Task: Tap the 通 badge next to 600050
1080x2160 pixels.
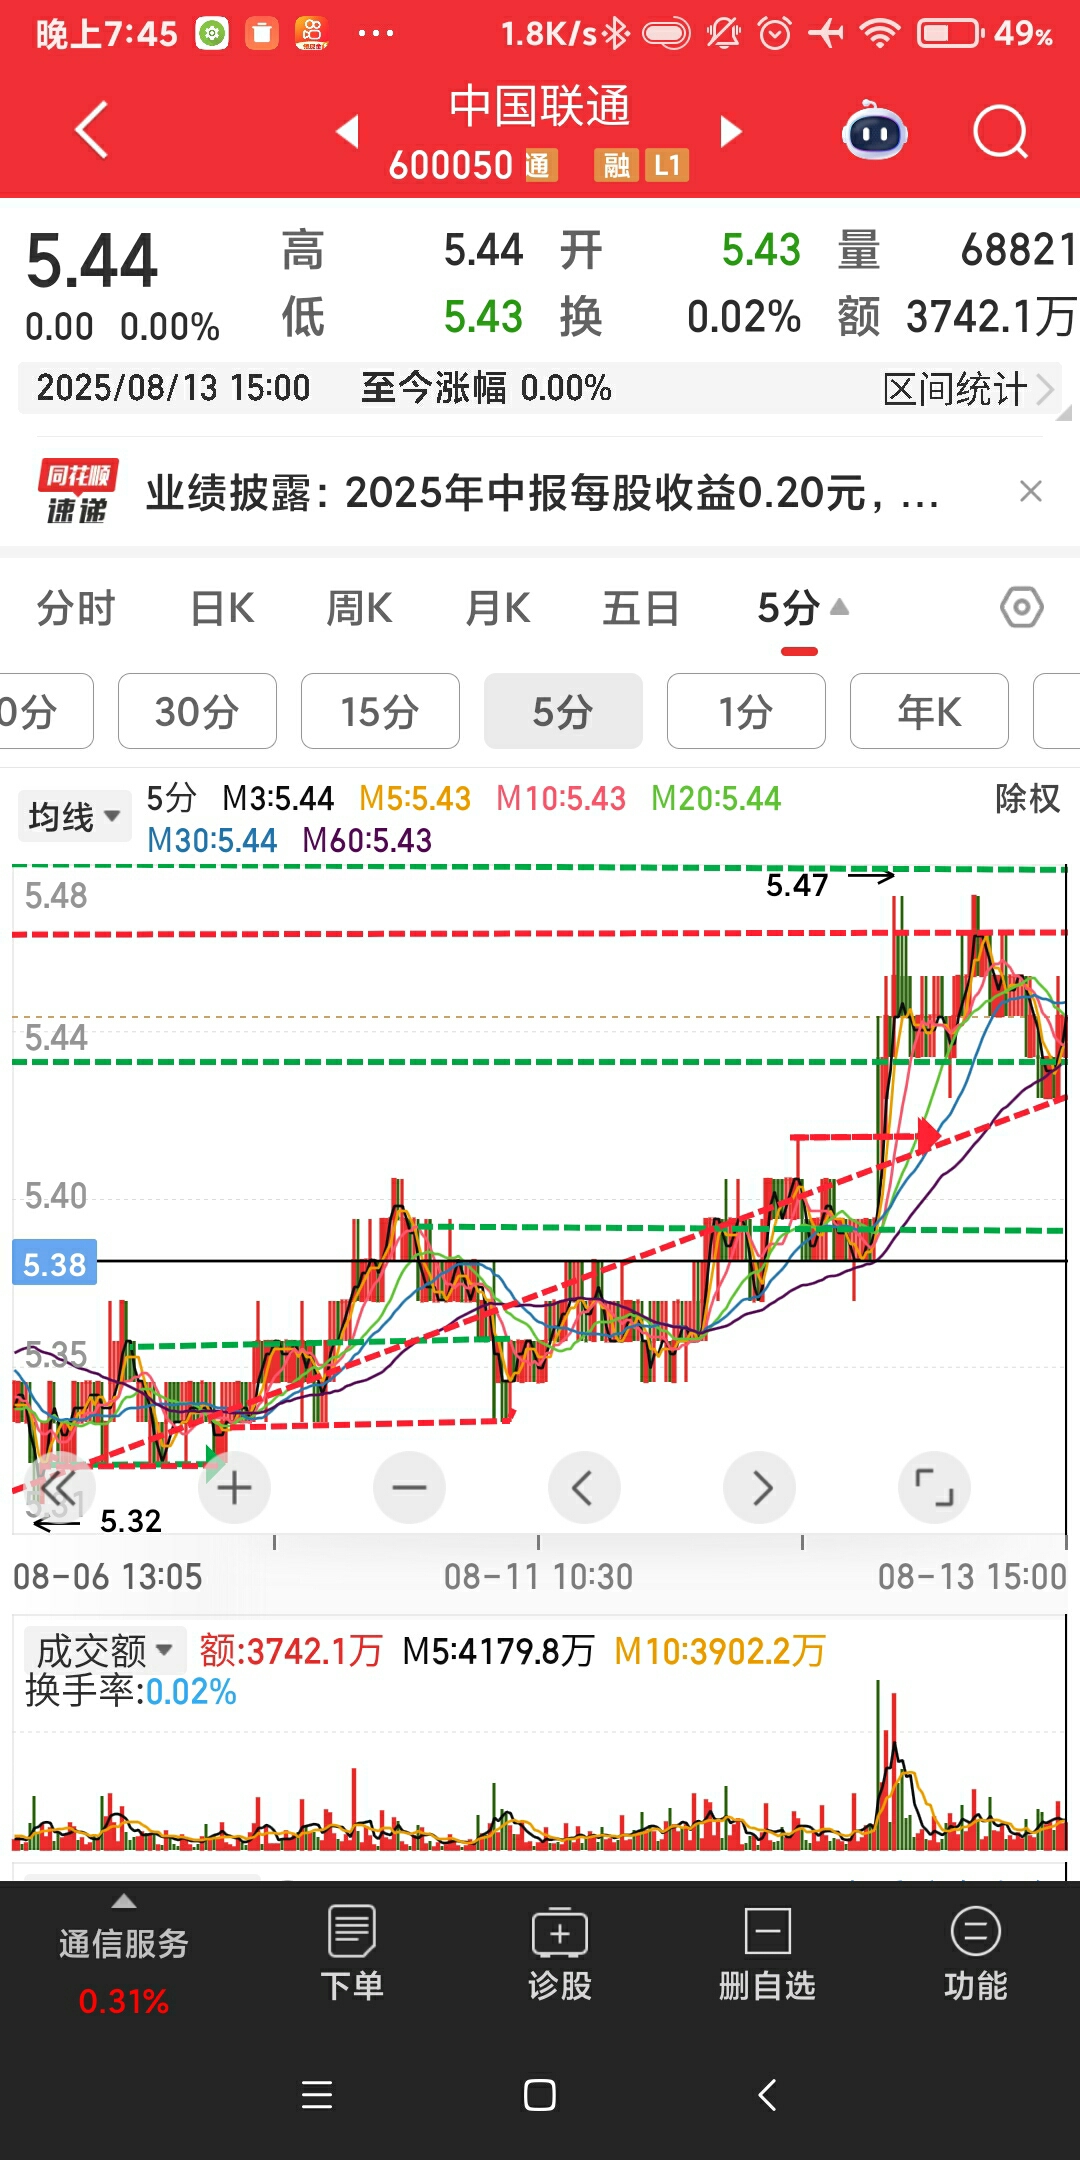Action: [539, 165]
